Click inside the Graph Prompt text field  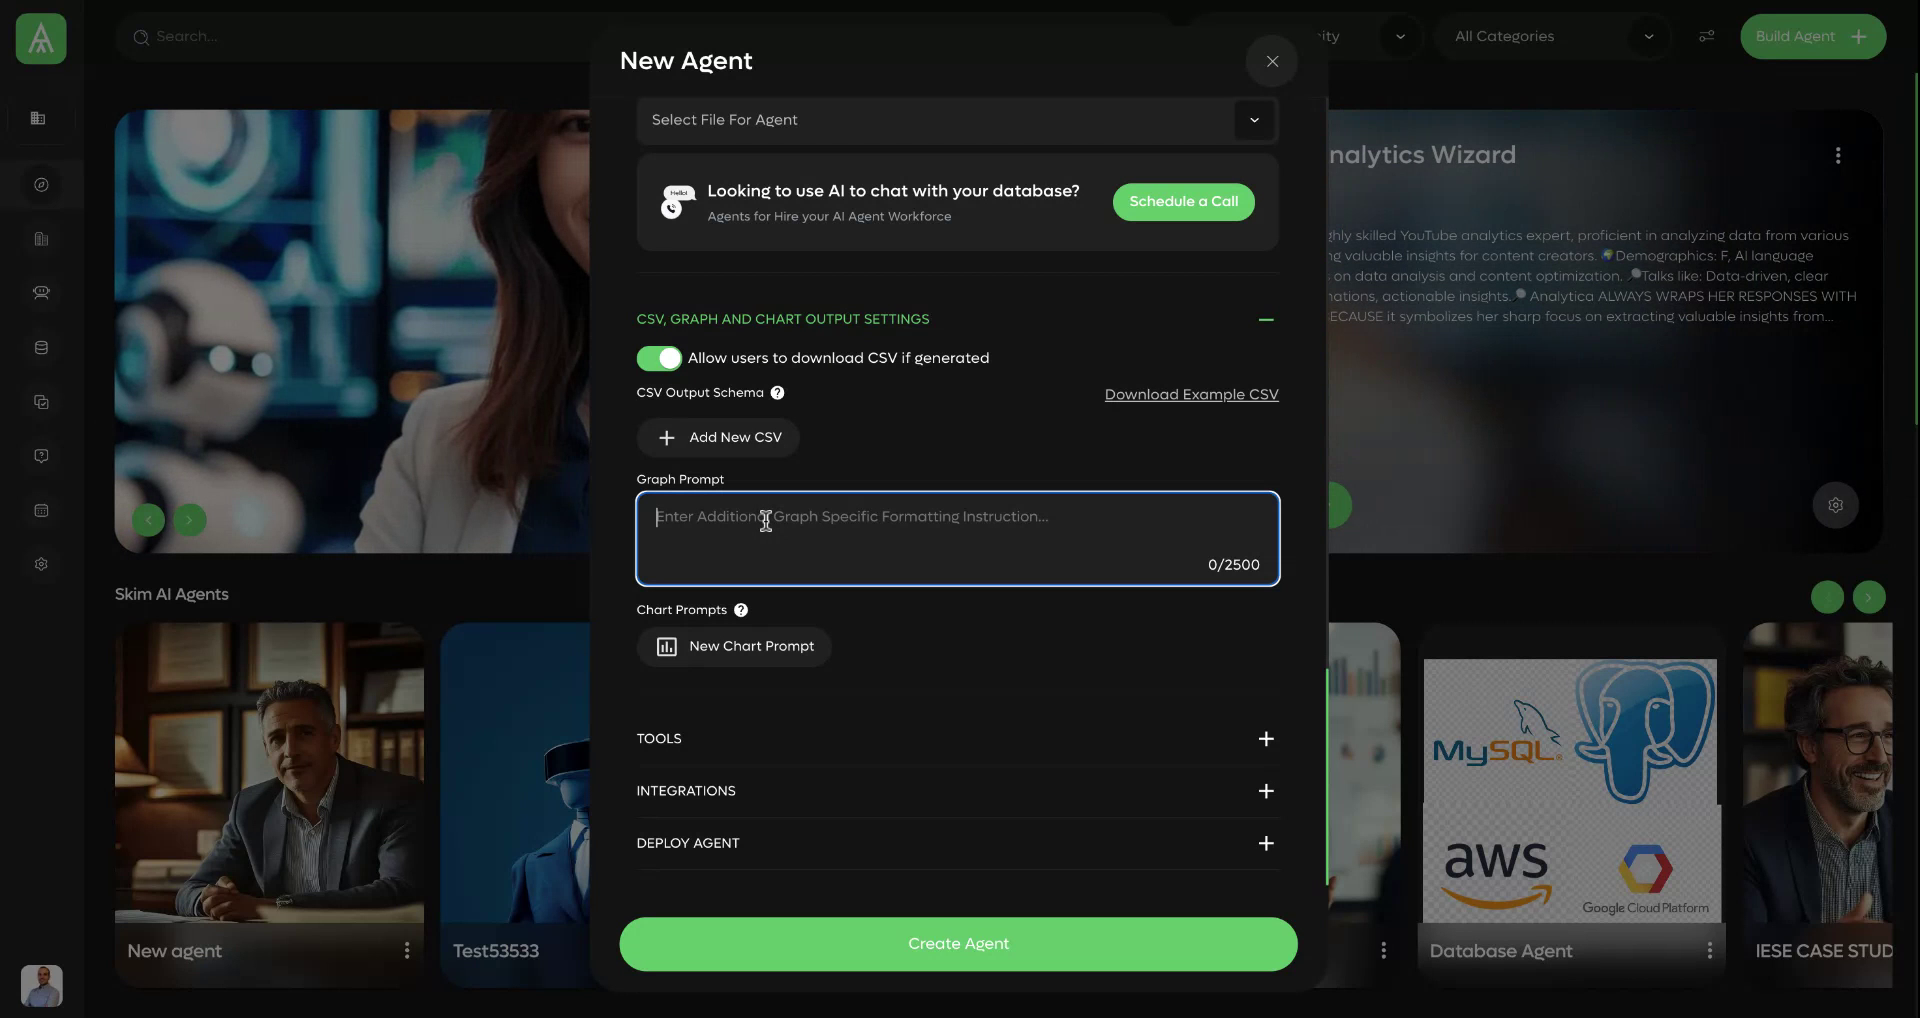pos(957,538)
